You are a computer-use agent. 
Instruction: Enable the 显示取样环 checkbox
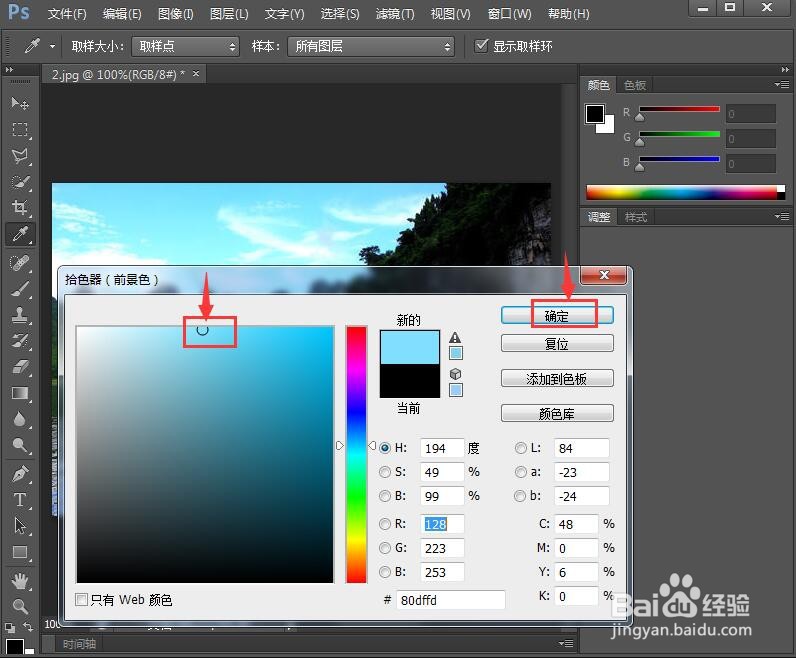481,46
